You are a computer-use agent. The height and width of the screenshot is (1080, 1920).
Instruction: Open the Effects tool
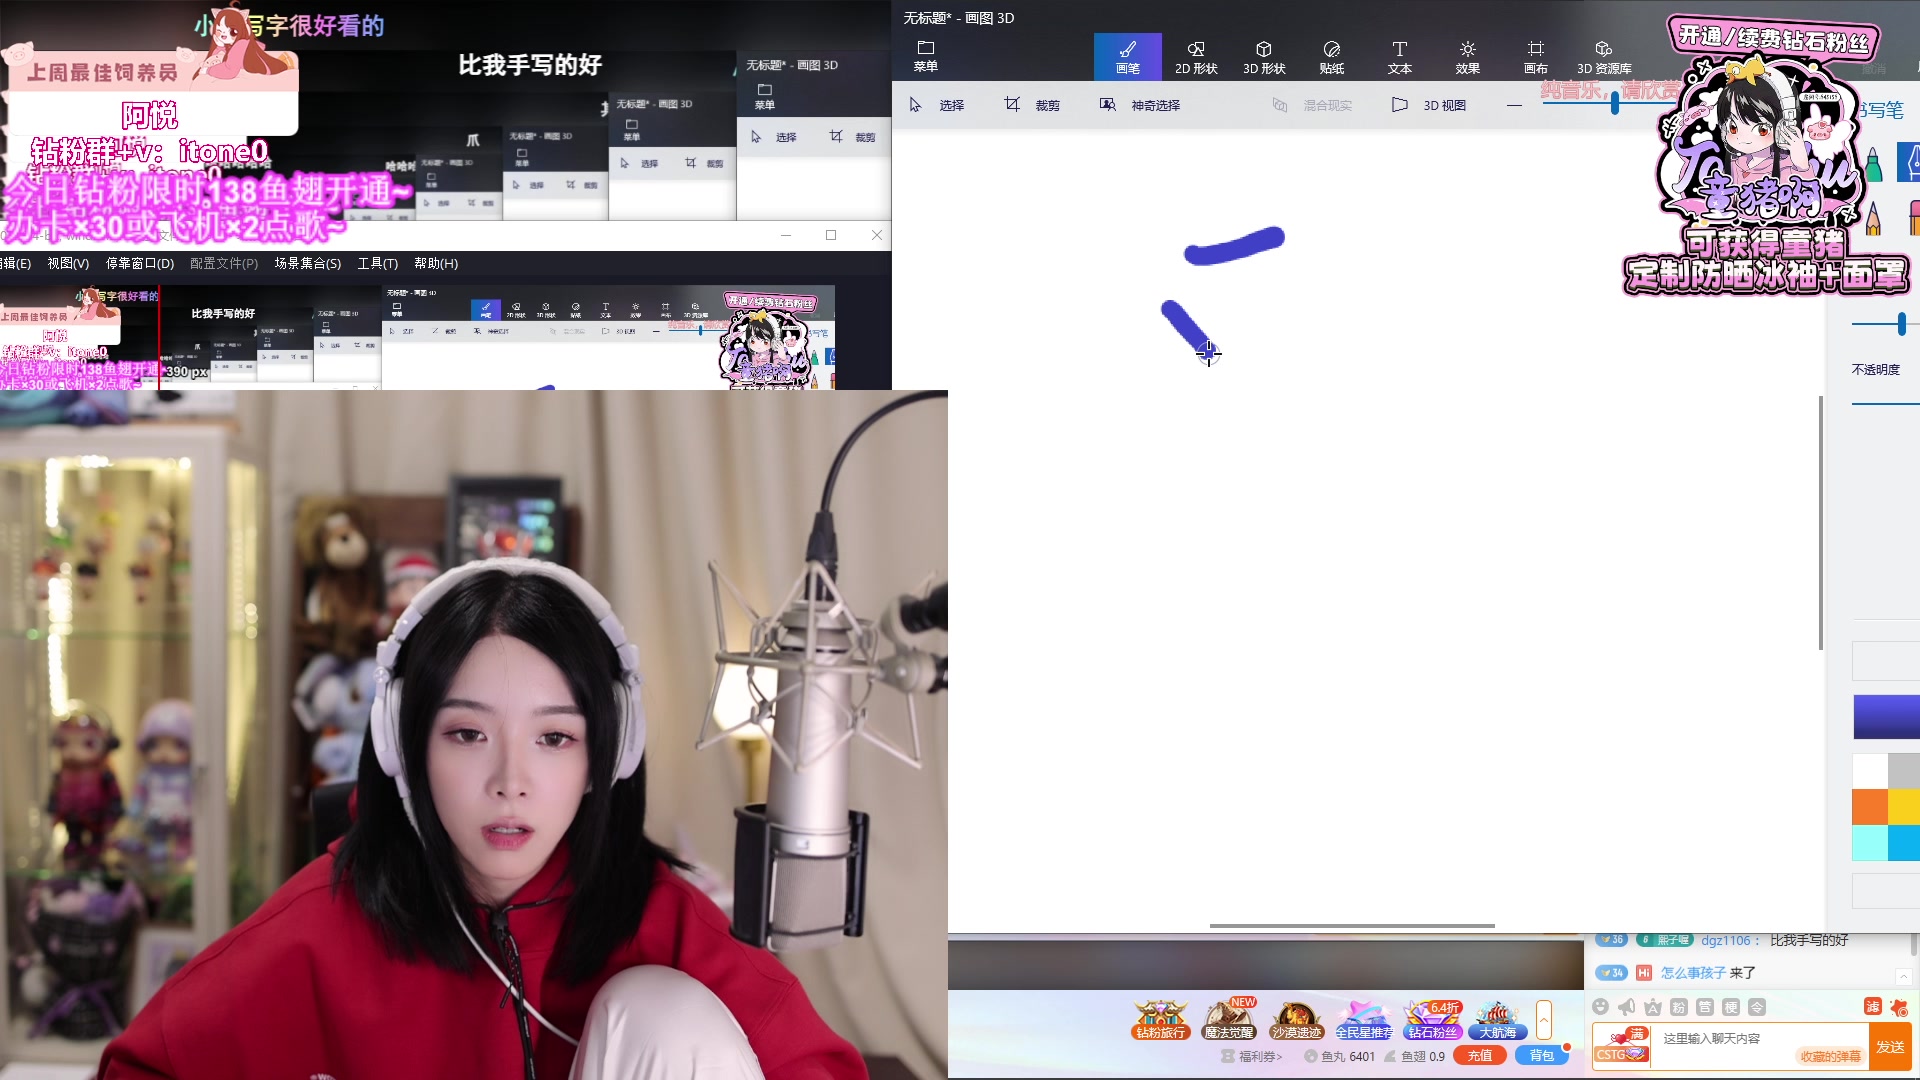click(x=1467, y=57)
